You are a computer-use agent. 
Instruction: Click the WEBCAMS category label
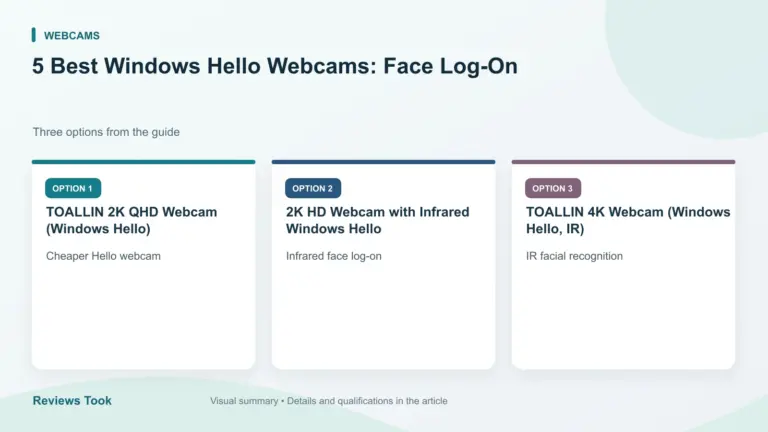[x=72, y=36]
